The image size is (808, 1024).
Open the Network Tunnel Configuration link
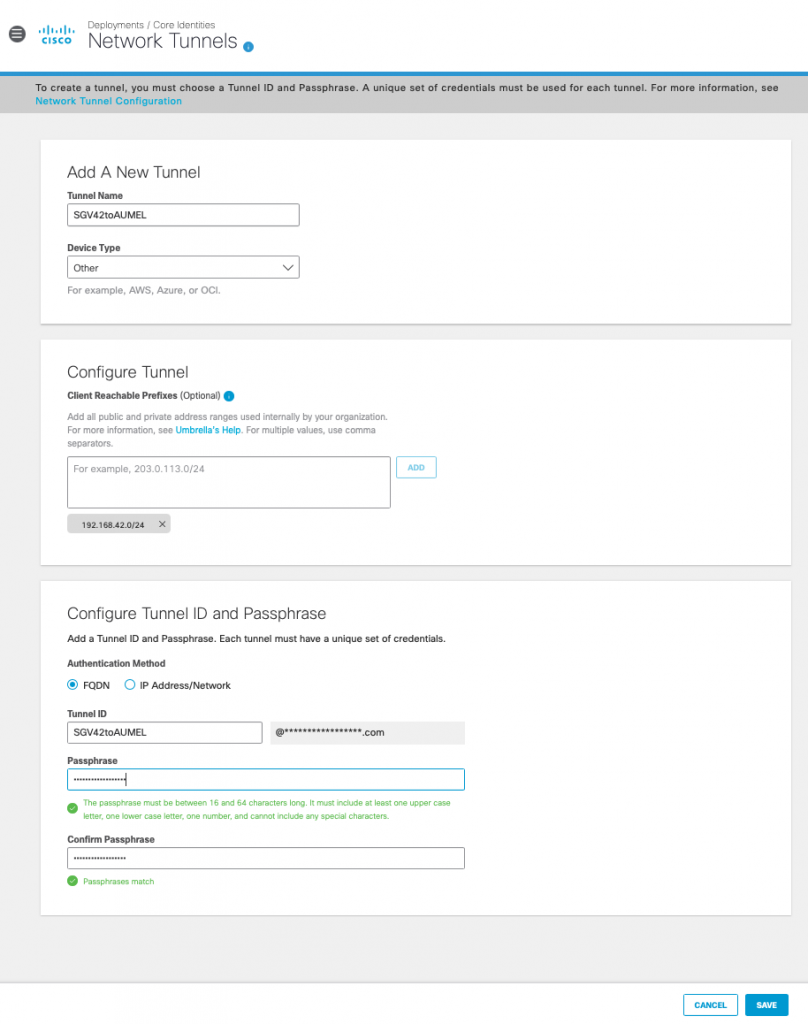tap(108, 101)
